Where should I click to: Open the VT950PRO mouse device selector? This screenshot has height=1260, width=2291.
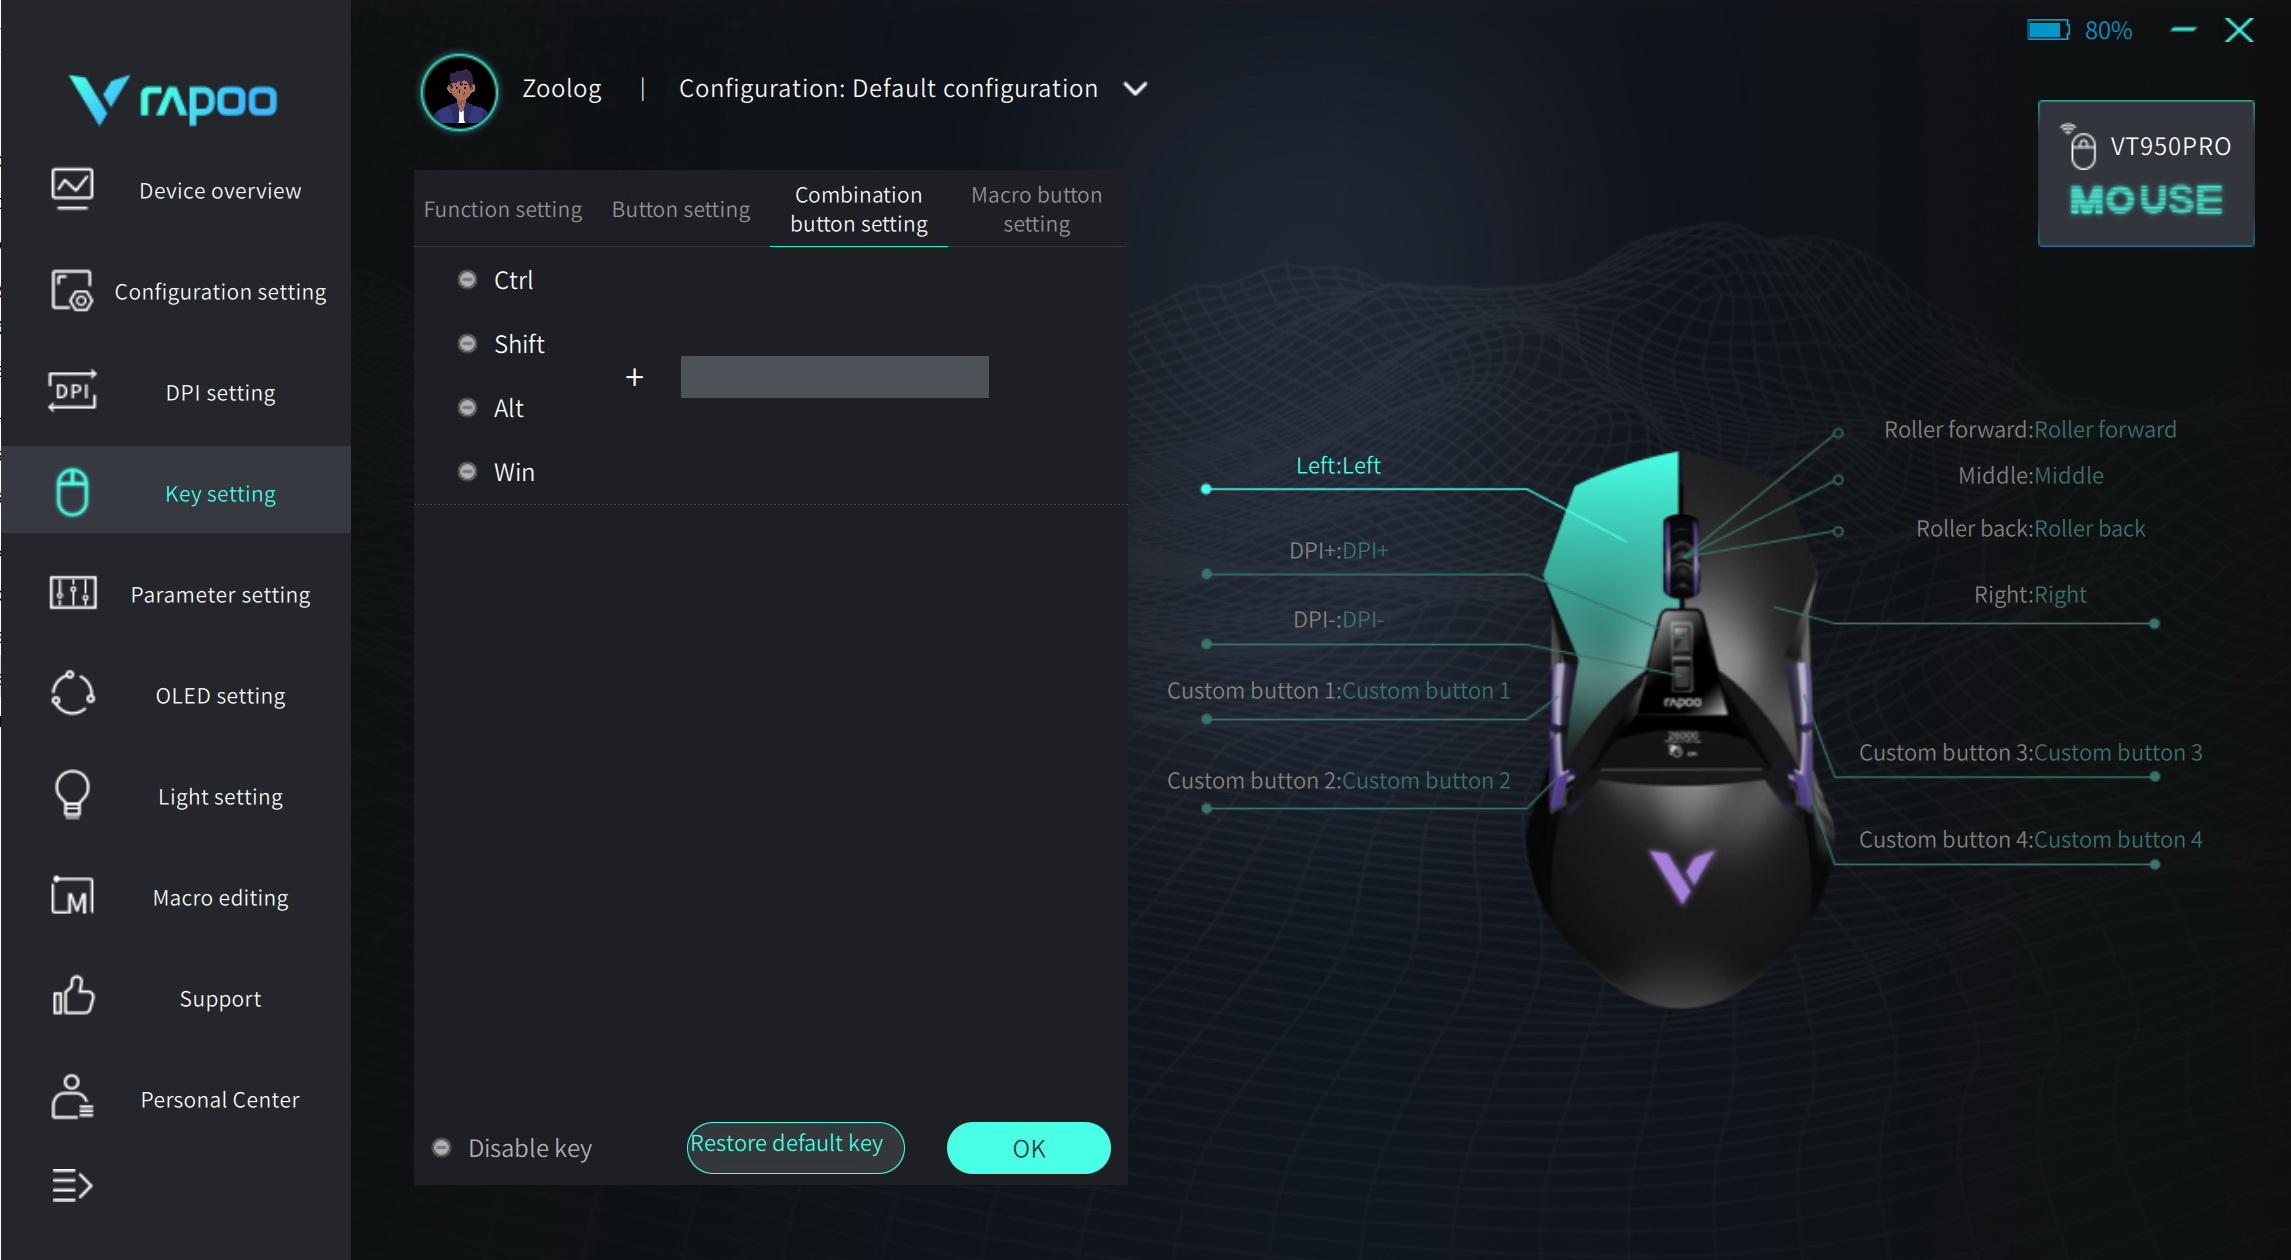[2146, 173]
